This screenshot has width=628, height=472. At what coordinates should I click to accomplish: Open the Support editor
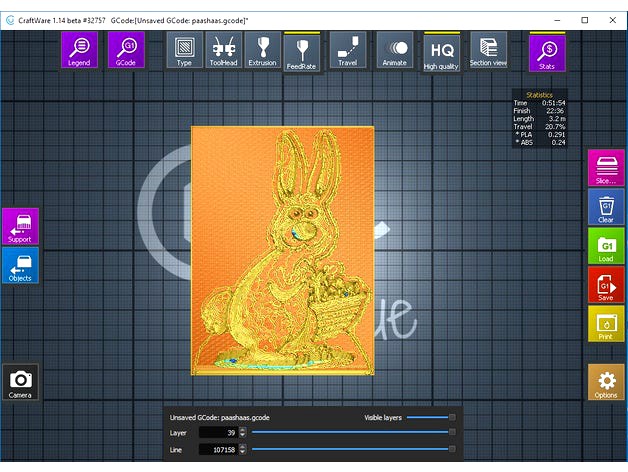tap(20, 226)
